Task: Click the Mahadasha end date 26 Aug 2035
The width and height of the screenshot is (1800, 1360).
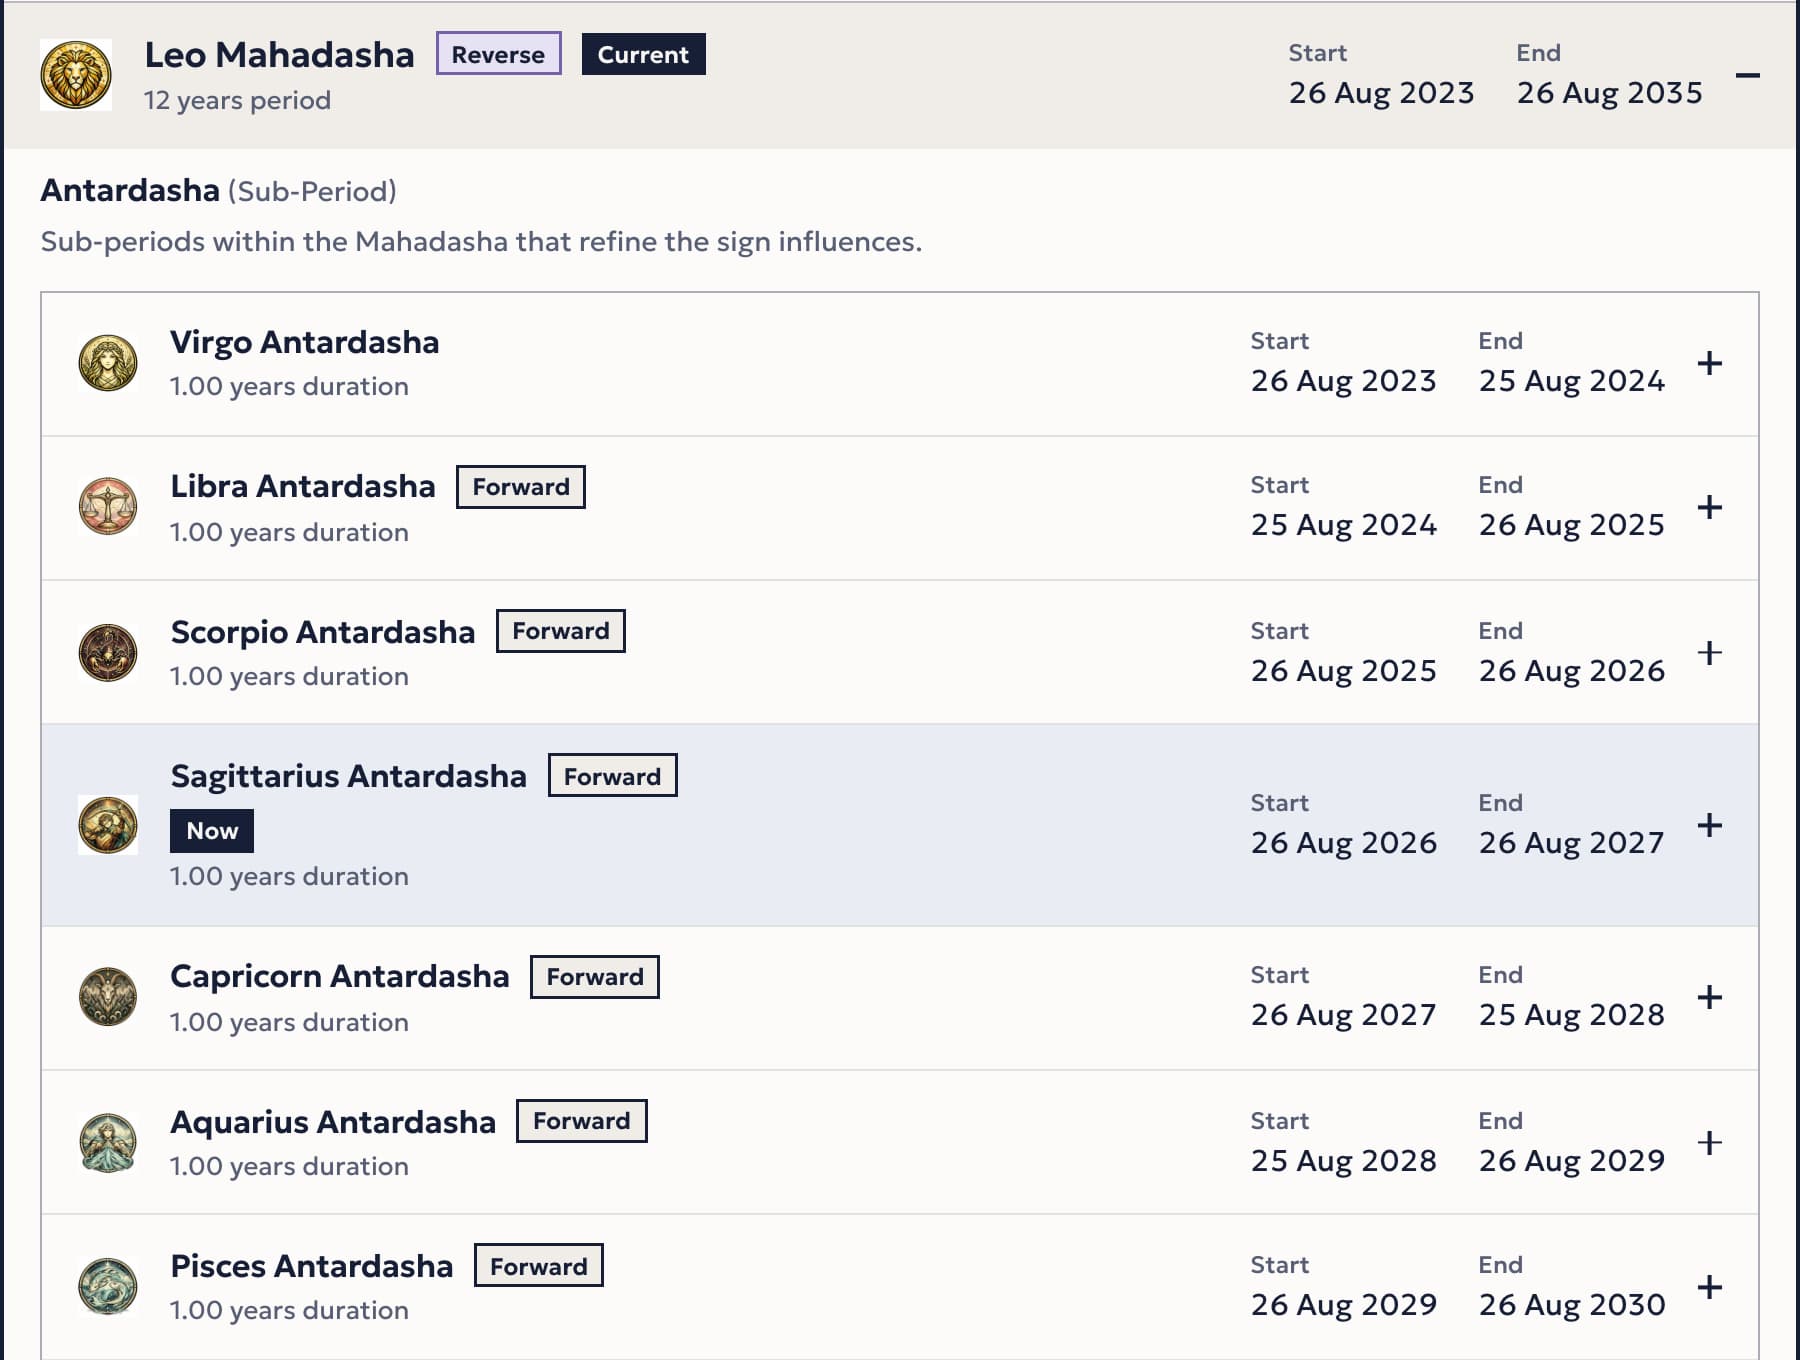Action: click(1610, 93)
